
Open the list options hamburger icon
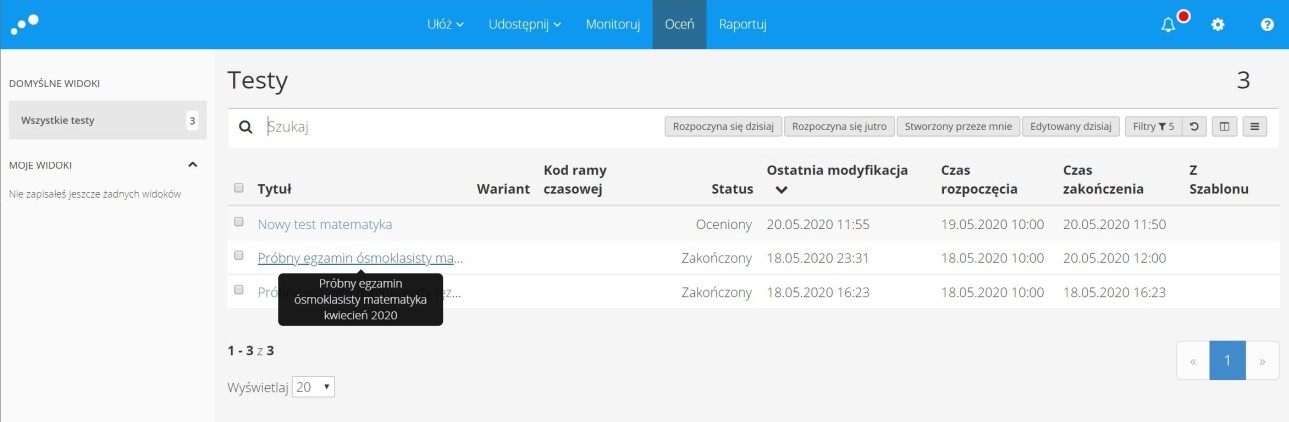pyautogui.click(x=1256, y=127)
